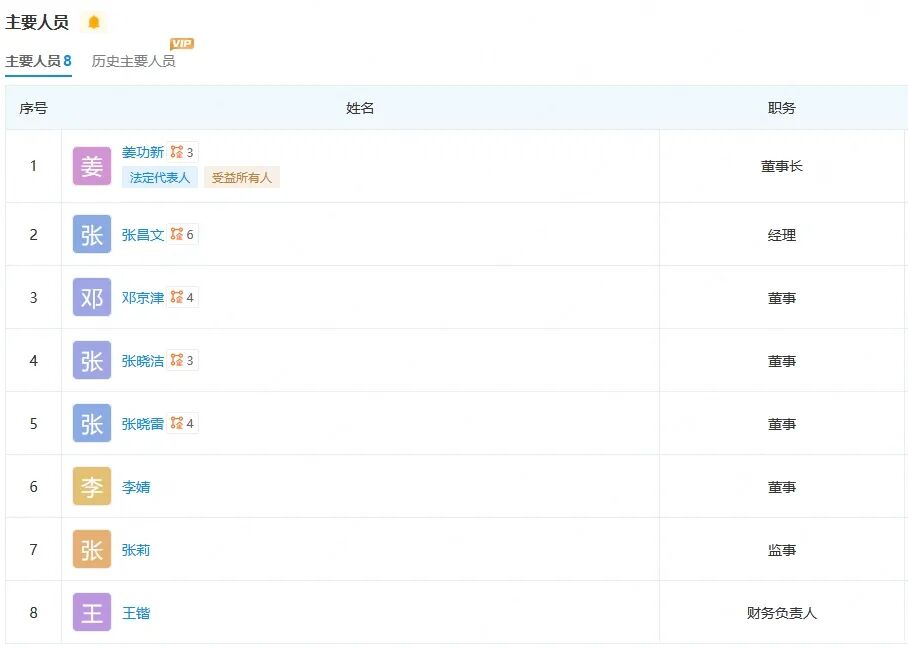The width and height of the screenshot is (908, 648).
Task: Click the 经理 position cell
Action: tap(782, 235)
